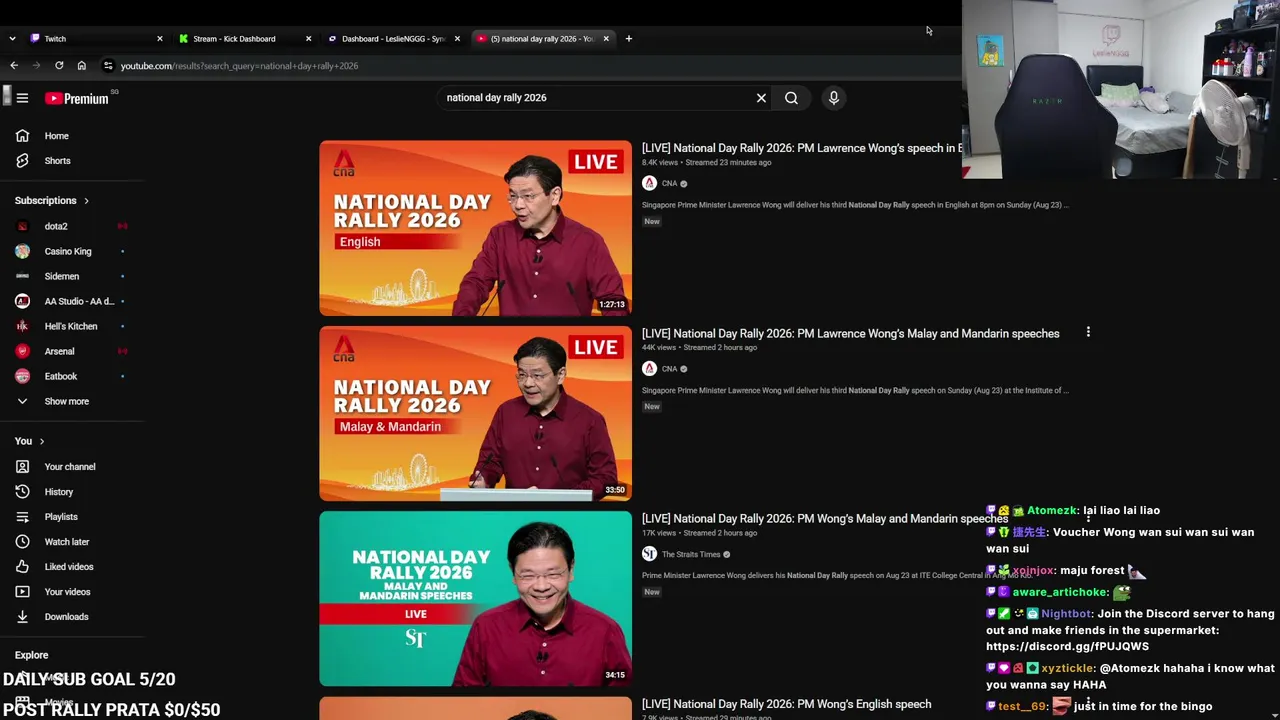The image size is (1280, 720).
Task: Open Liked videos
Action: click(69, 567)
